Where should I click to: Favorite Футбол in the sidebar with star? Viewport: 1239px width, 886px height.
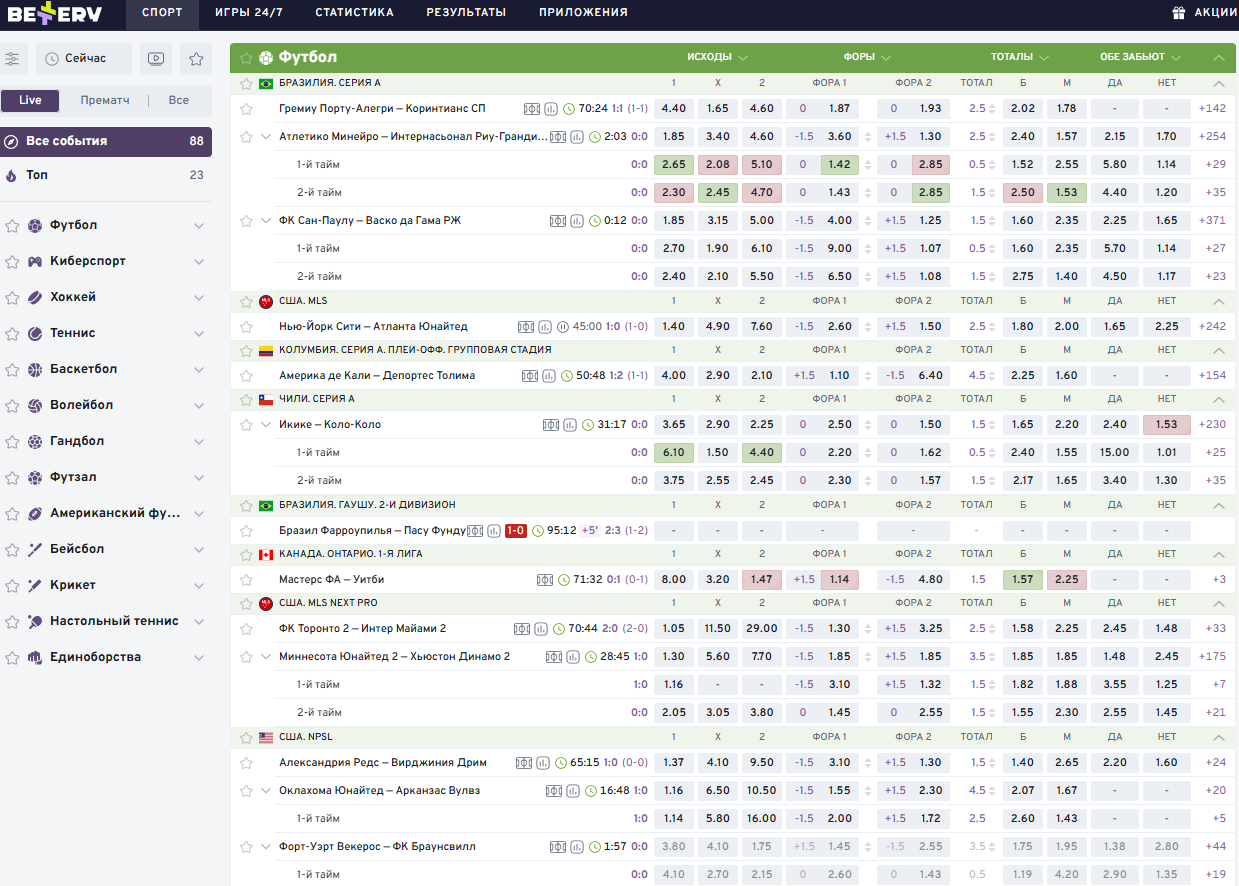tap(12, 225)
